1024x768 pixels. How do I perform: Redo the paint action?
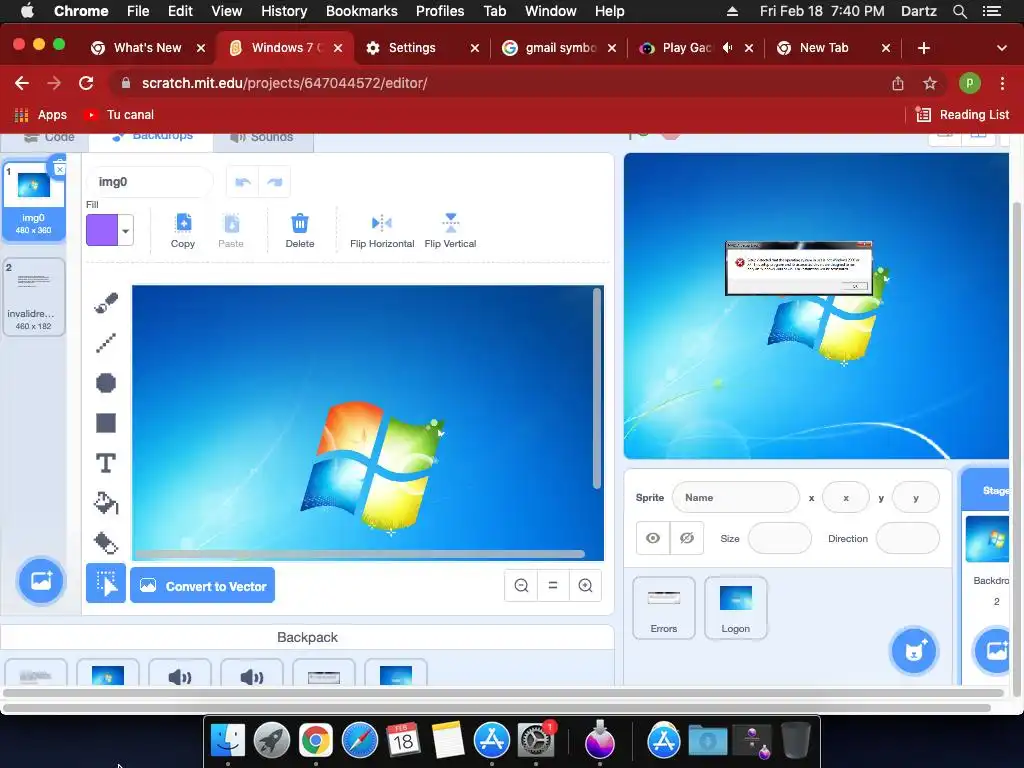click(x=275, y=182)
